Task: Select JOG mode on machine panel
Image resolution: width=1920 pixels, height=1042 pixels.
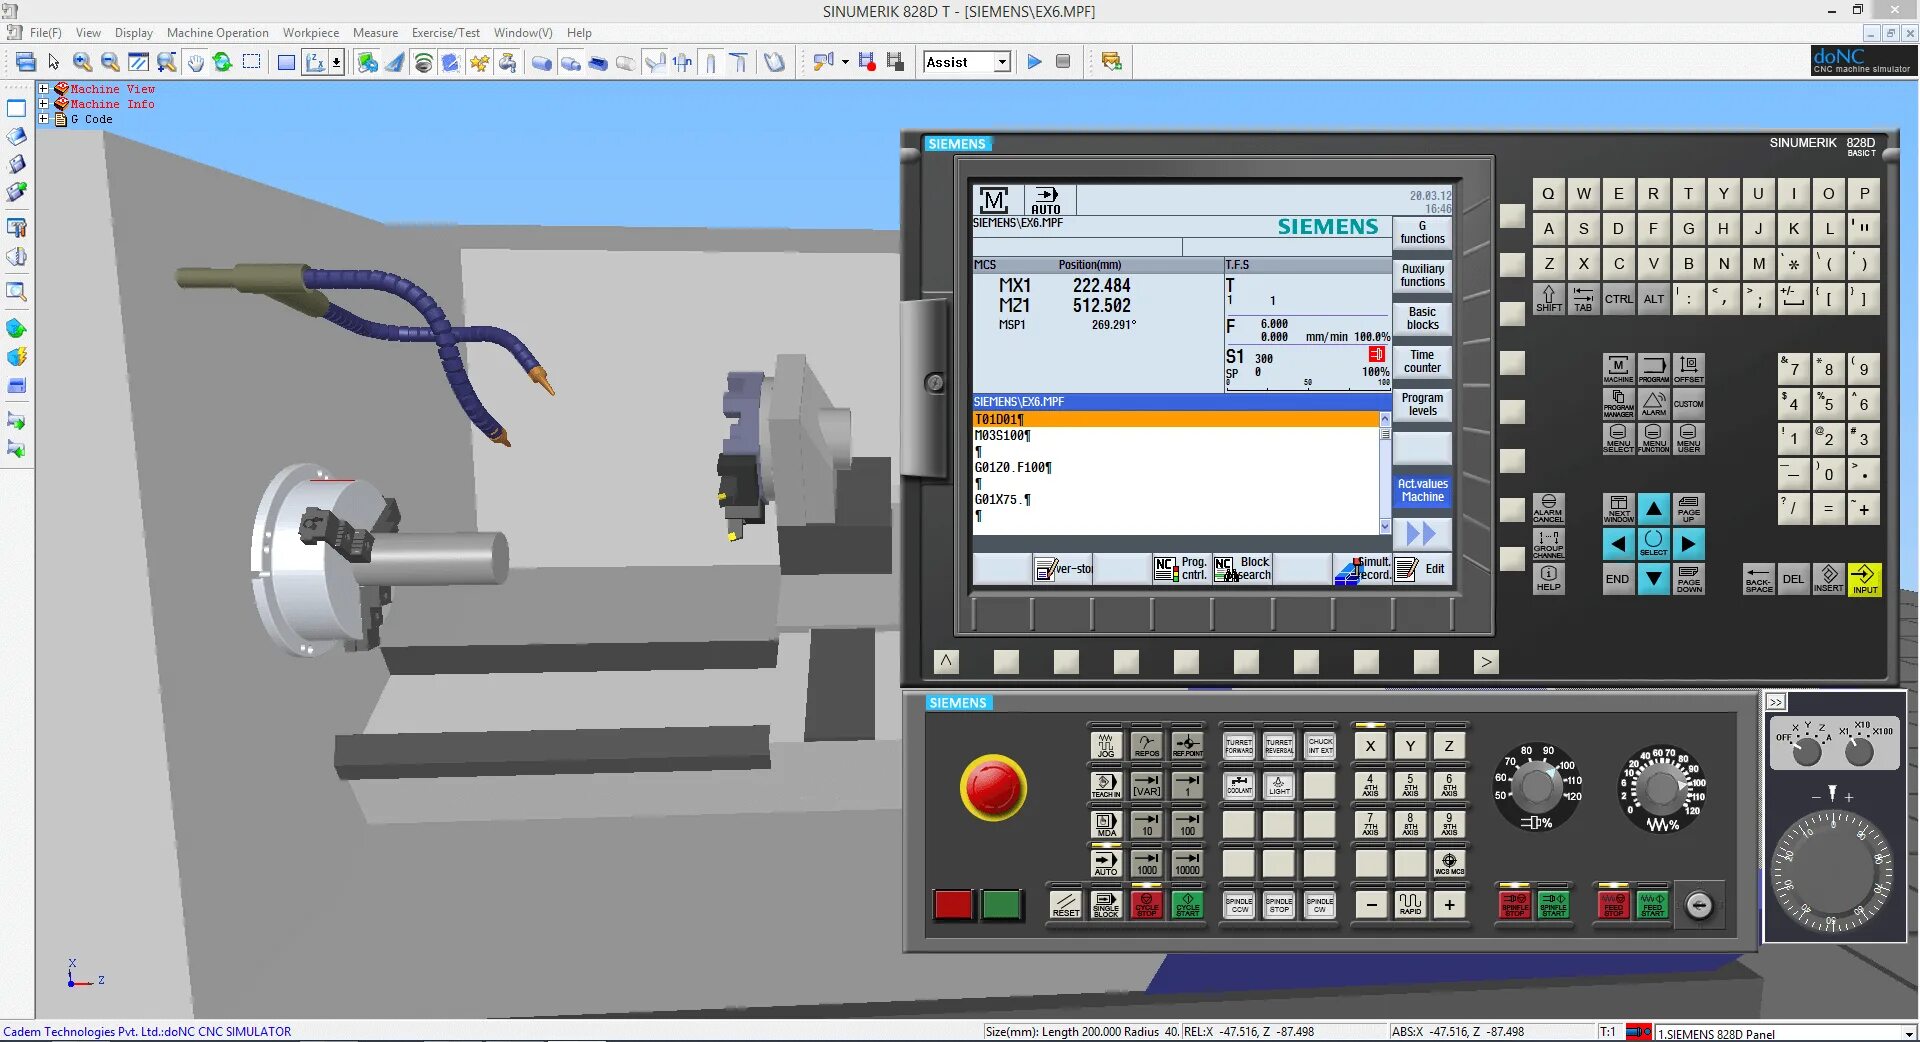Action: (x=1105, y=745)
